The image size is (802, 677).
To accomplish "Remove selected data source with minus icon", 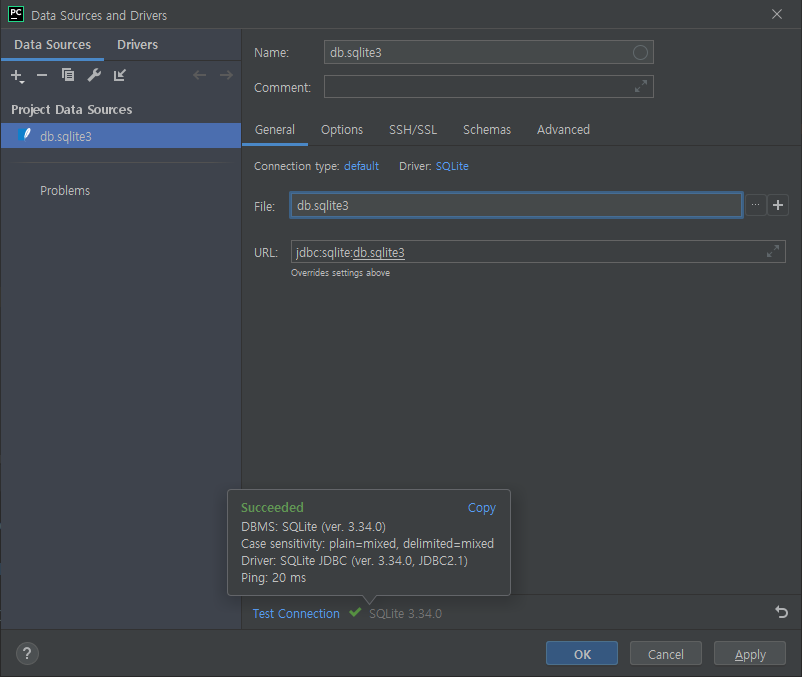I will click(x=42, y=76).
